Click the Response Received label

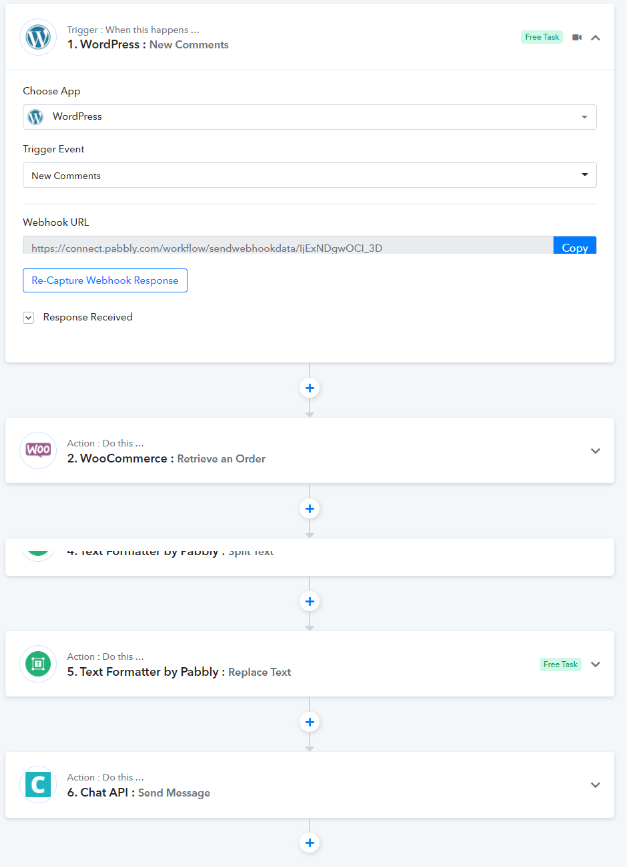[88, 317]
